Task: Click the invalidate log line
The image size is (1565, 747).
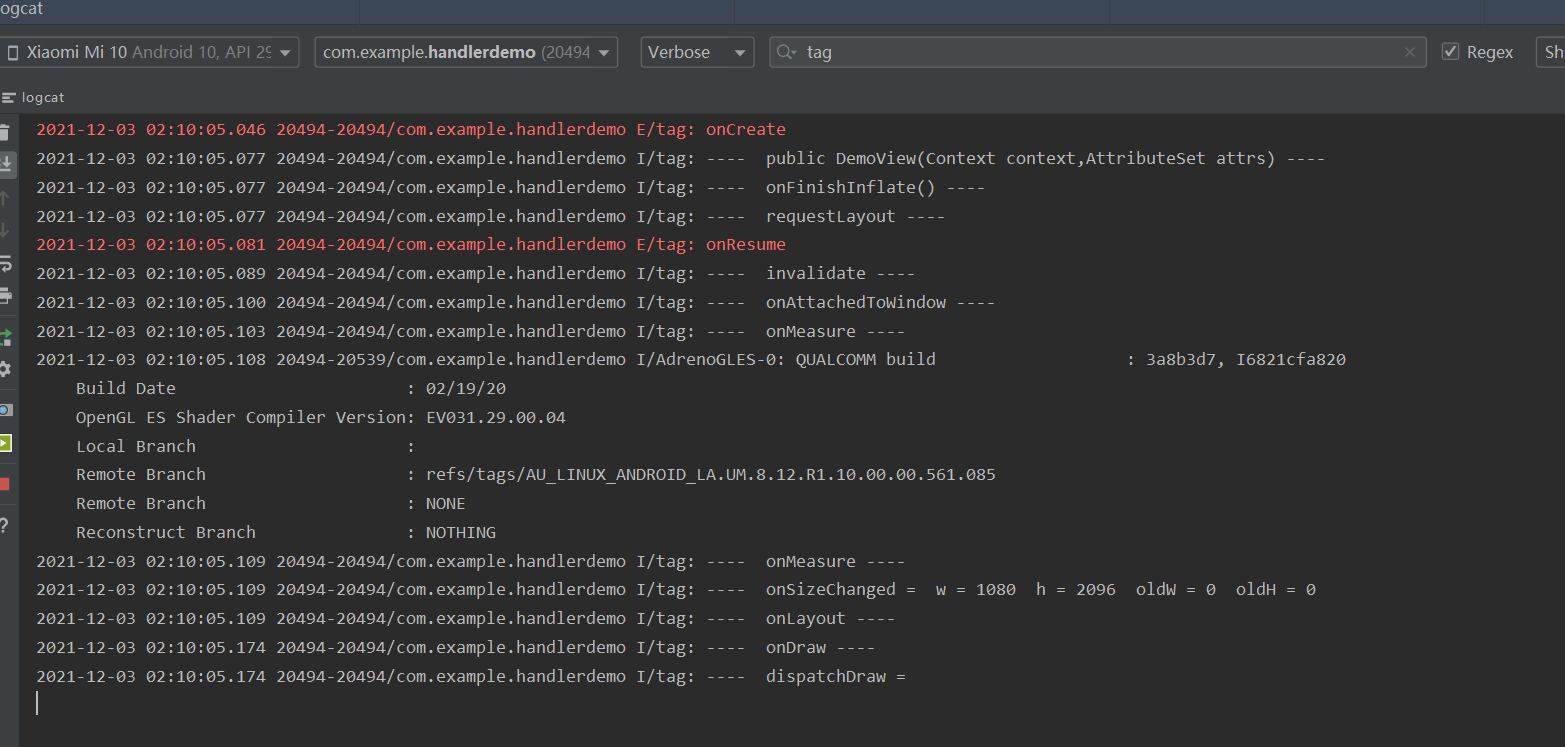Action: point(475,273)
